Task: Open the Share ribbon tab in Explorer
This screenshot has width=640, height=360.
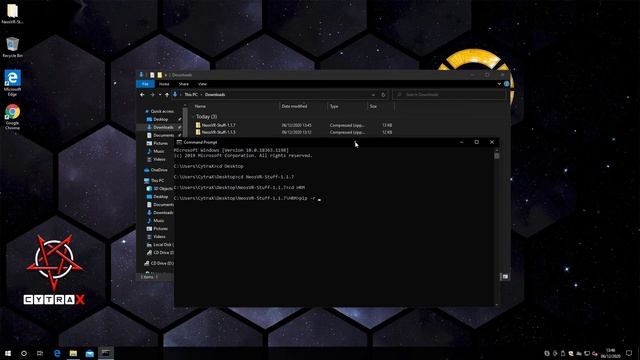Action: coord(184,84)
